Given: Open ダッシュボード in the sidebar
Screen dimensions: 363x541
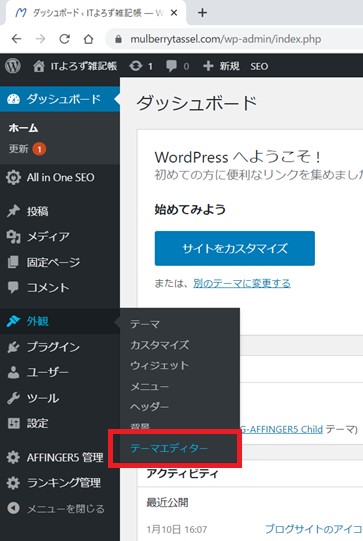Looking at the screenshot, I should click(x=60, y=99).
